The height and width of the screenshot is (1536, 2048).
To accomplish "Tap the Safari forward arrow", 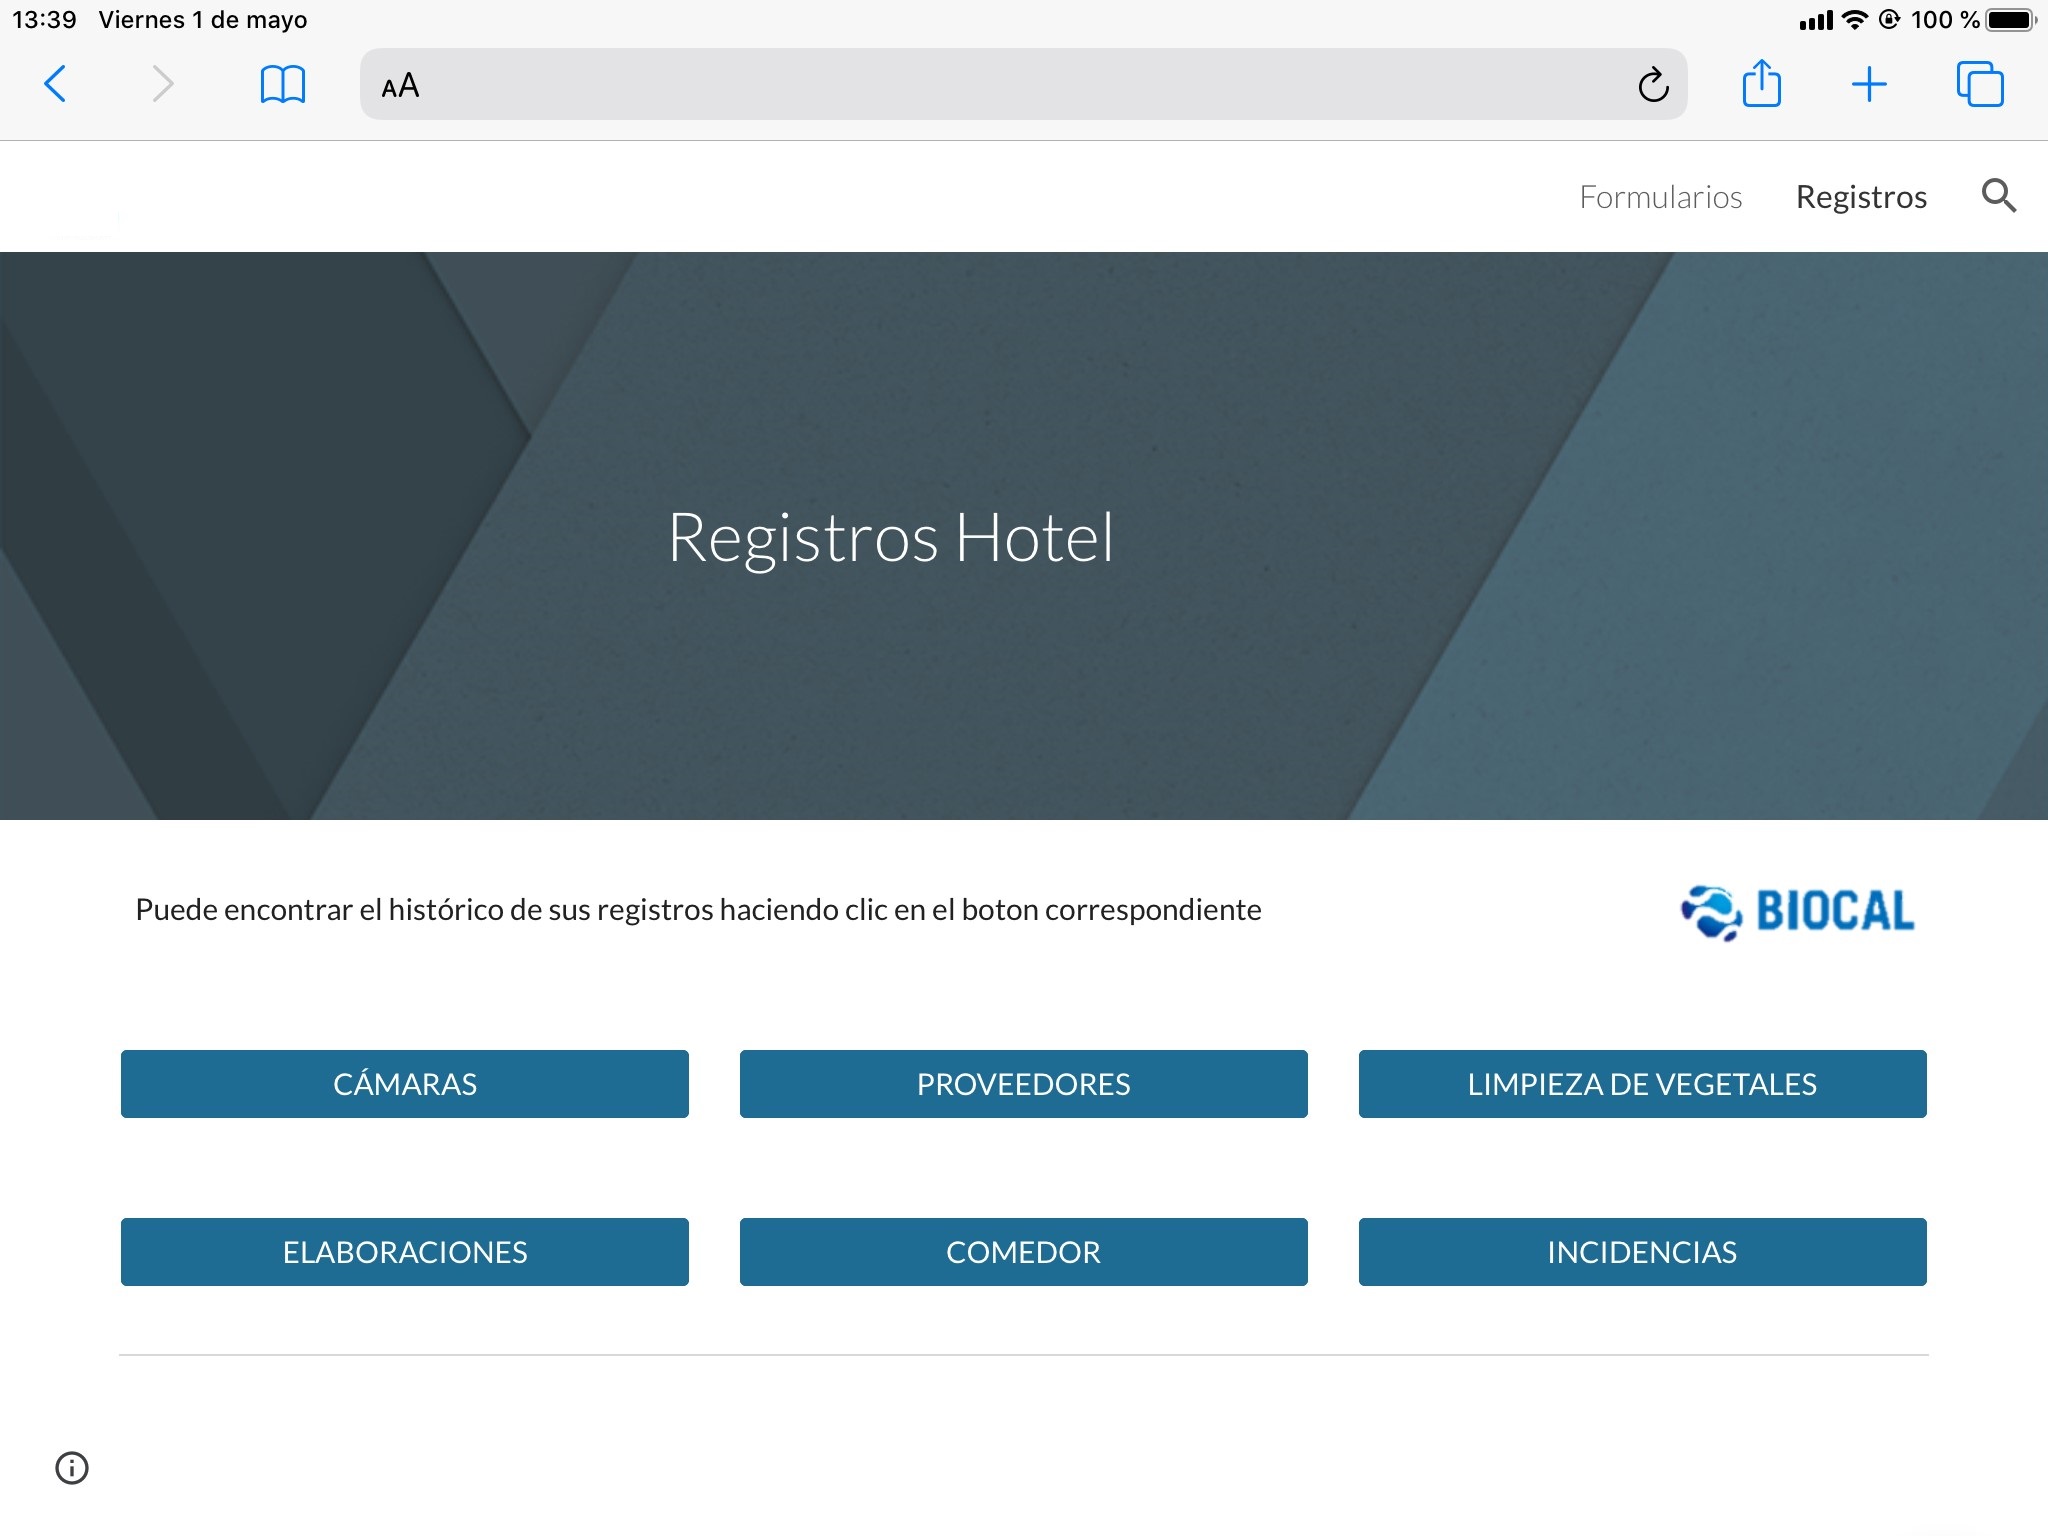I will tap(162, 84).
